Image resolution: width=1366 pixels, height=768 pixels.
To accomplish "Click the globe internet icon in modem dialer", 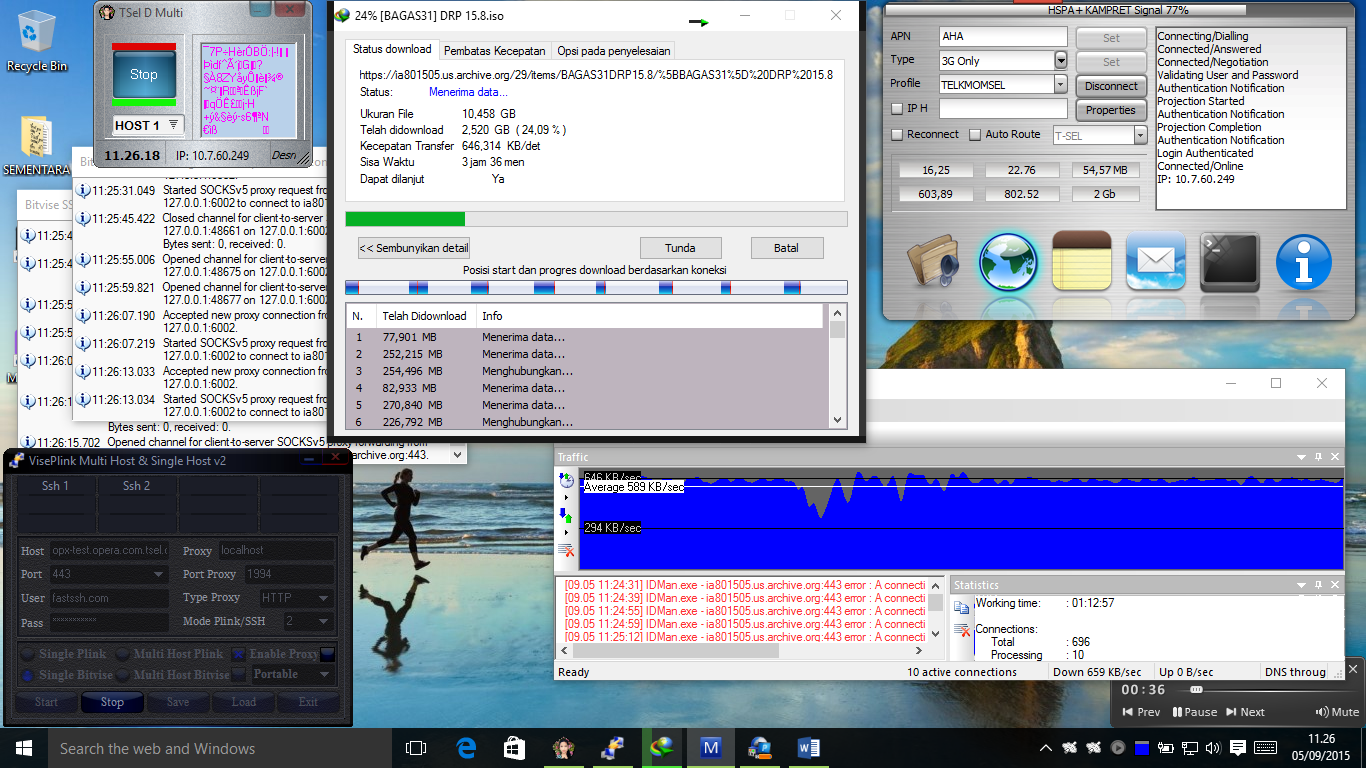I will pos(1008,262).
